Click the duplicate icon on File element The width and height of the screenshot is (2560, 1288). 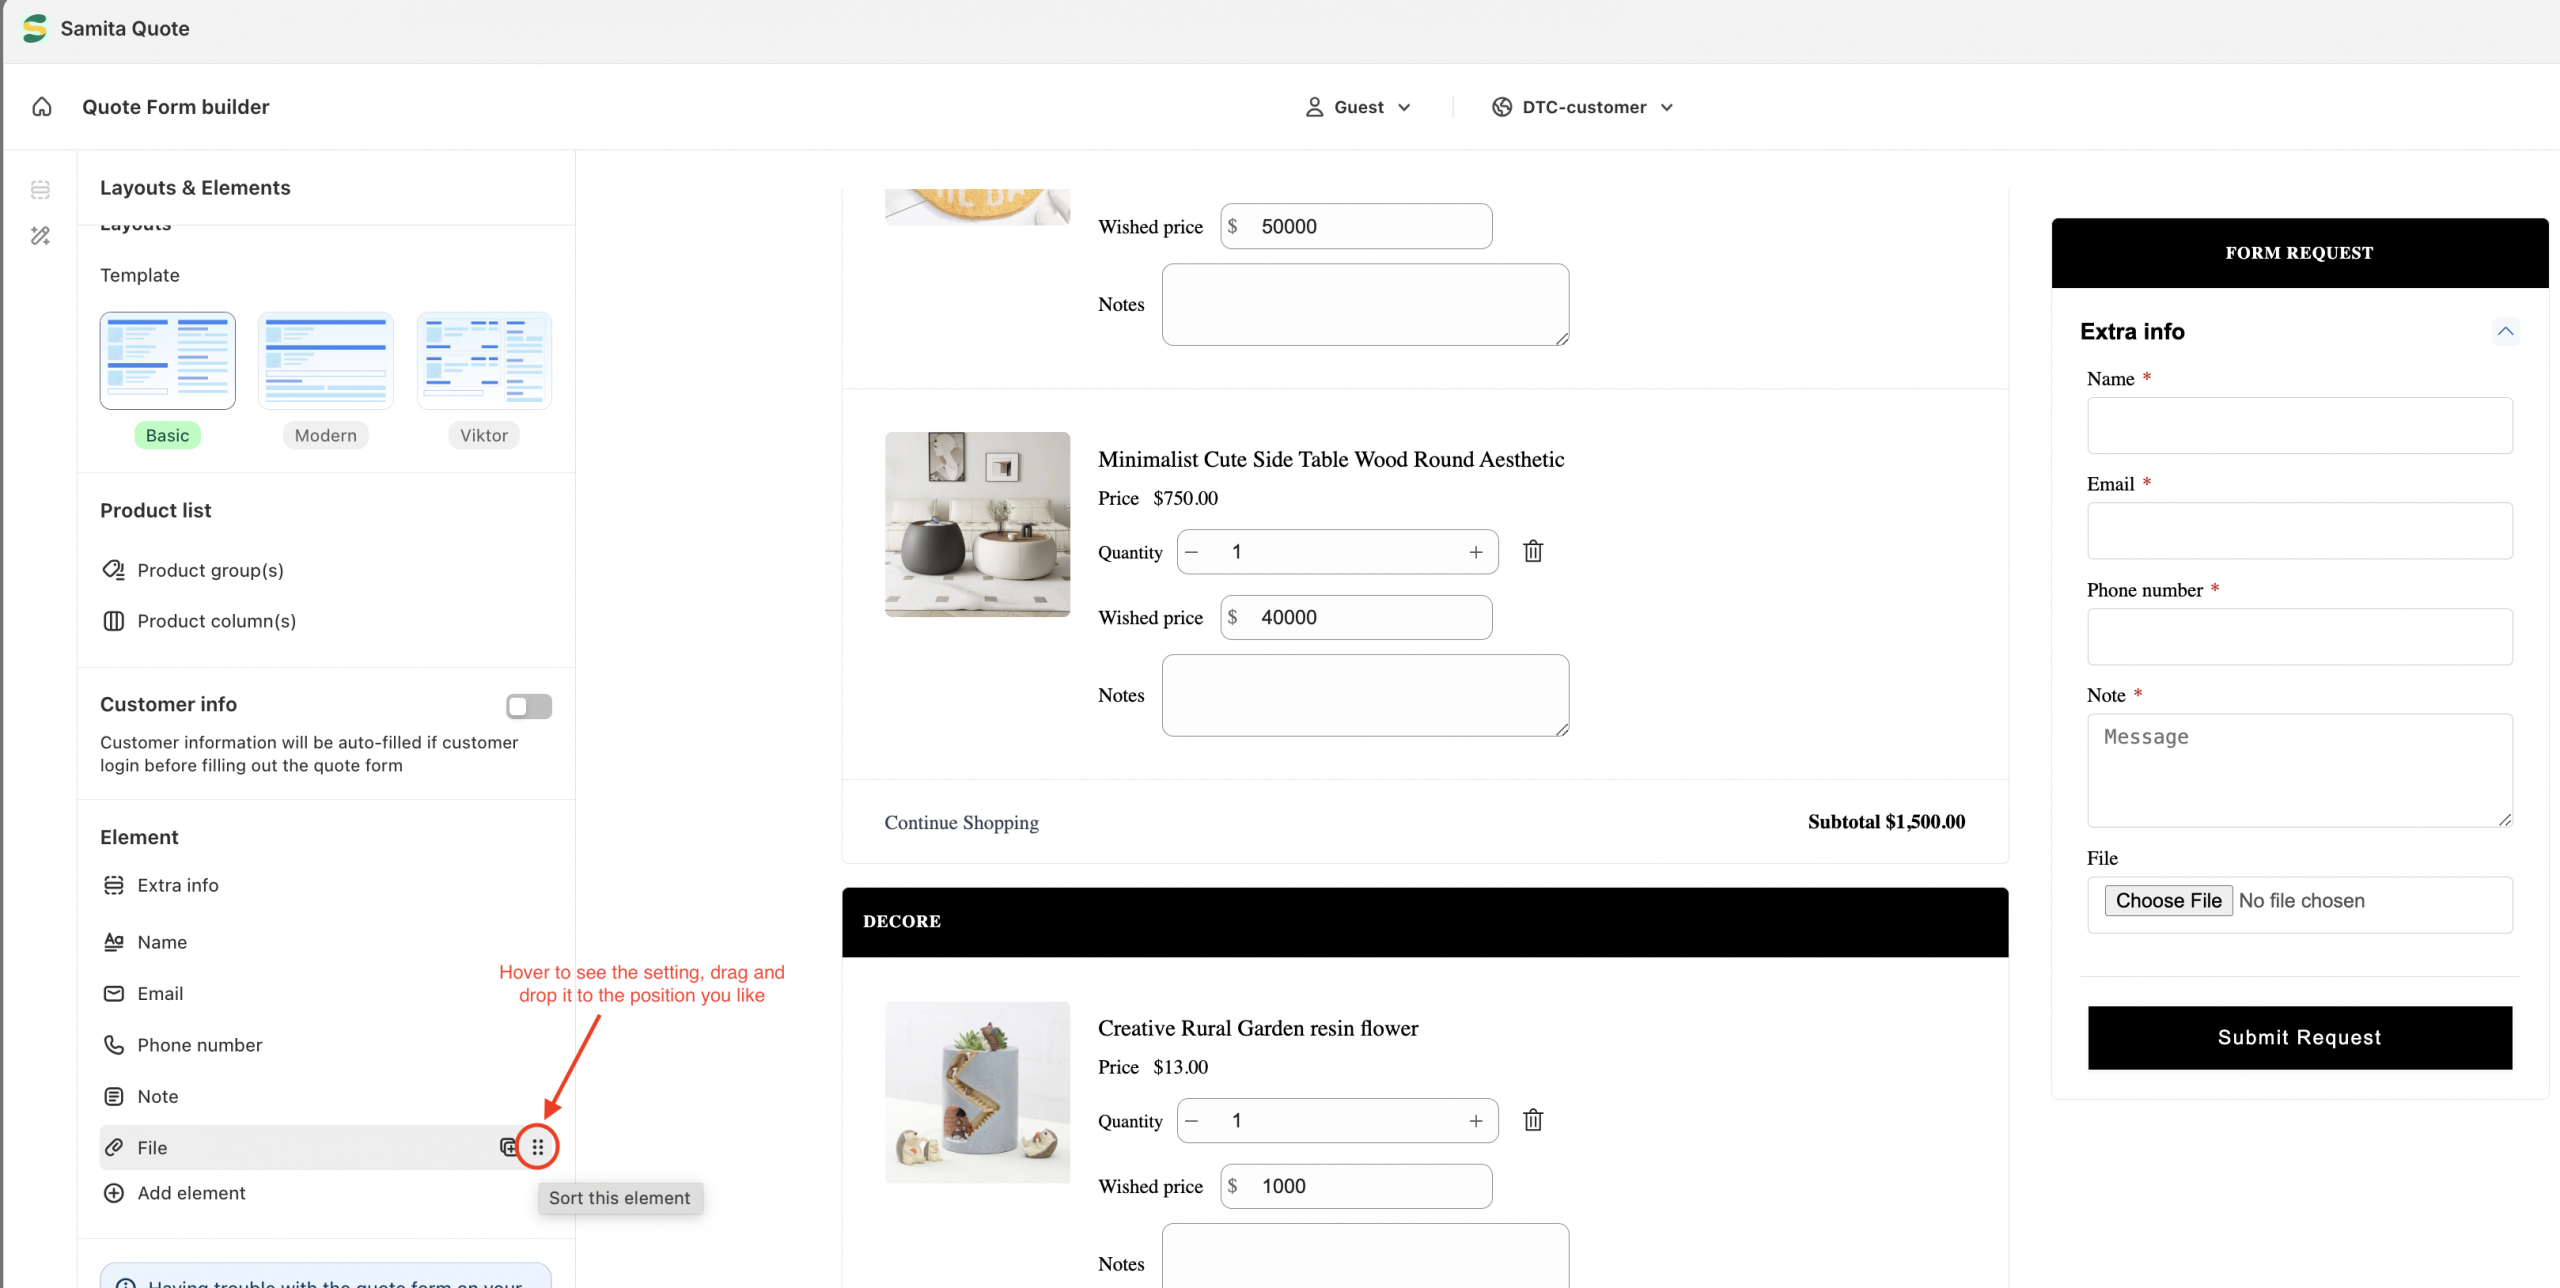coord(508,1147)
